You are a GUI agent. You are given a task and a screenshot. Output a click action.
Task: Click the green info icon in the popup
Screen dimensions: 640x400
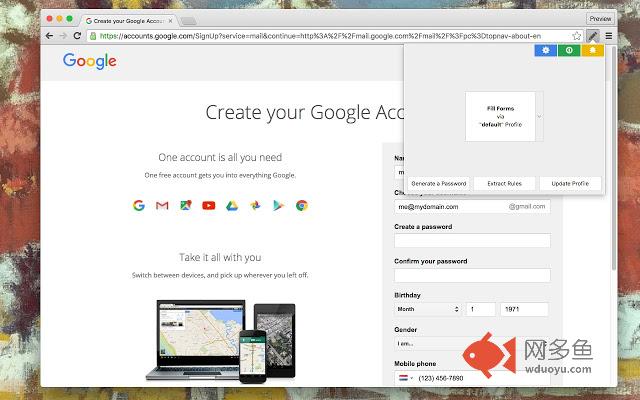[x=569, y=50]
